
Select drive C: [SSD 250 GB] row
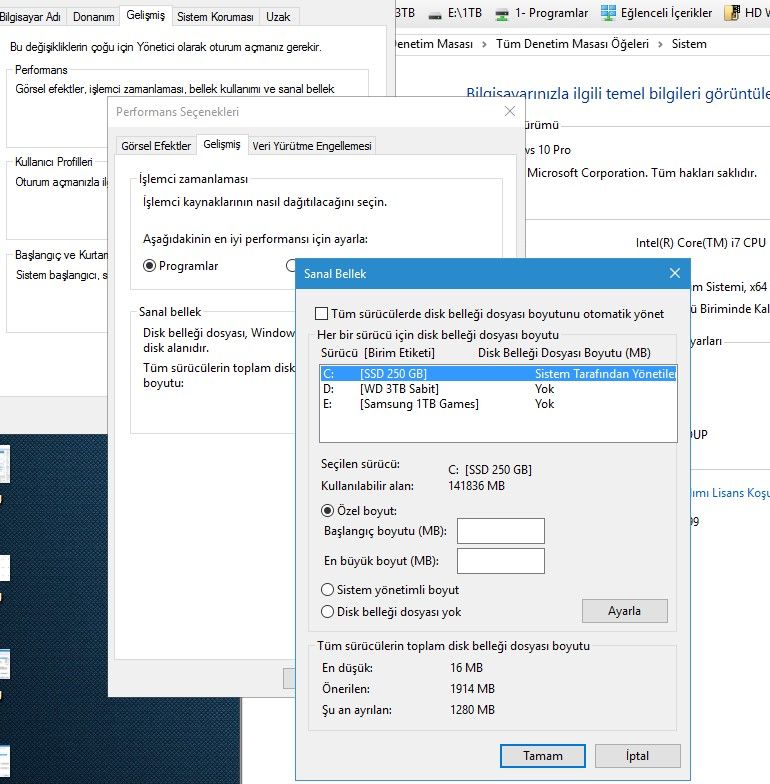498,374
